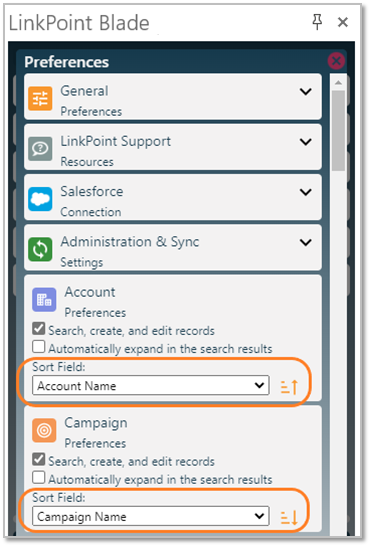Pin the LinkPoint Blade pane
This screenshot has width=371, height=547.
[317, 22]
